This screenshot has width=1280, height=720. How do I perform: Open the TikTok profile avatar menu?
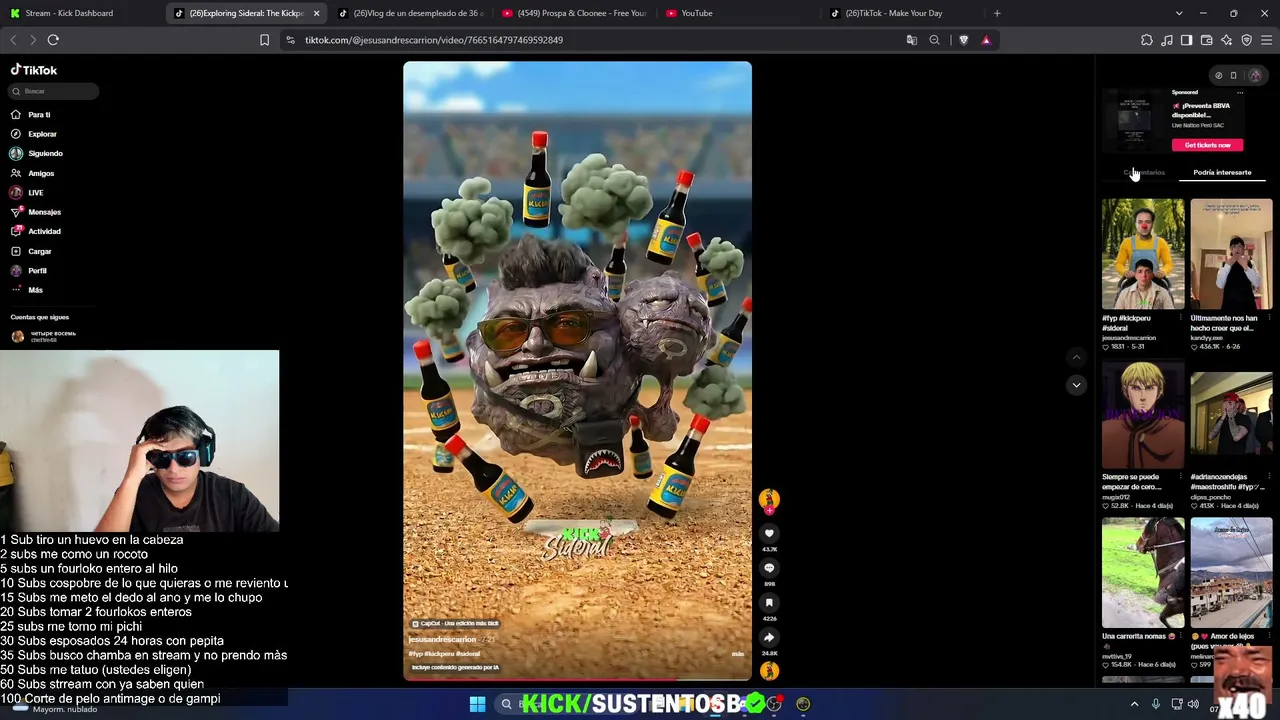tap(1255, 76)
